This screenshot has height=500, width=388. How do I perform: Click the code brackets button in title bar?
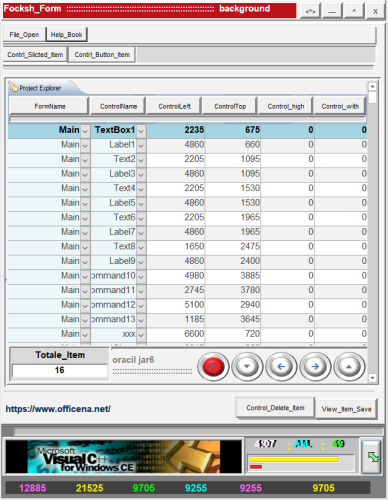(310, 11)
